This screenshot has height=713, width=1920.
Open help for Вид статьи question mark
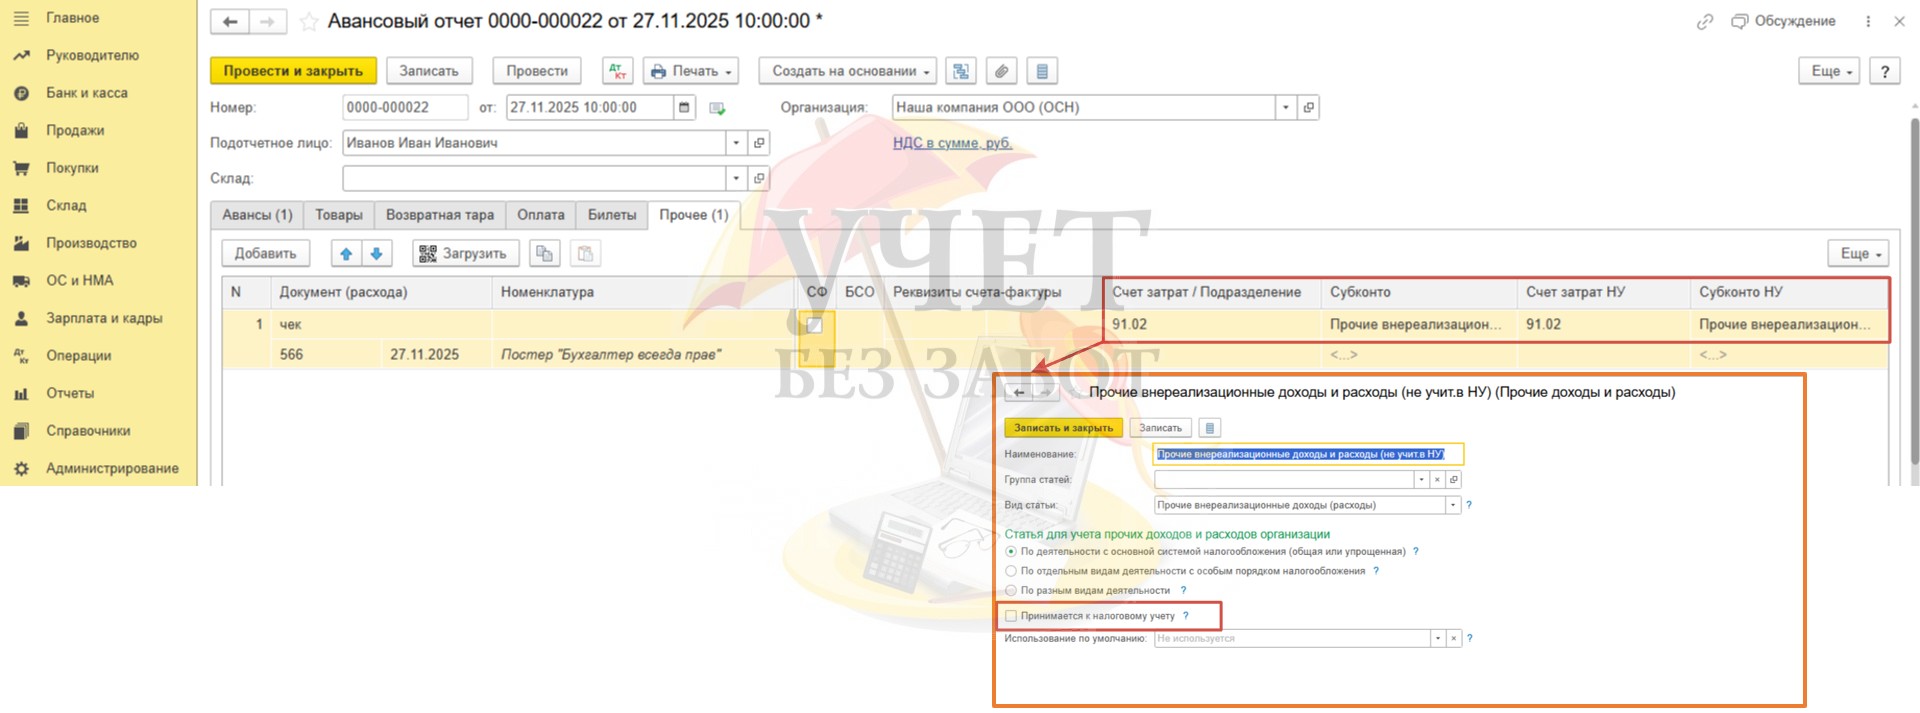(x=1469, y=505)
